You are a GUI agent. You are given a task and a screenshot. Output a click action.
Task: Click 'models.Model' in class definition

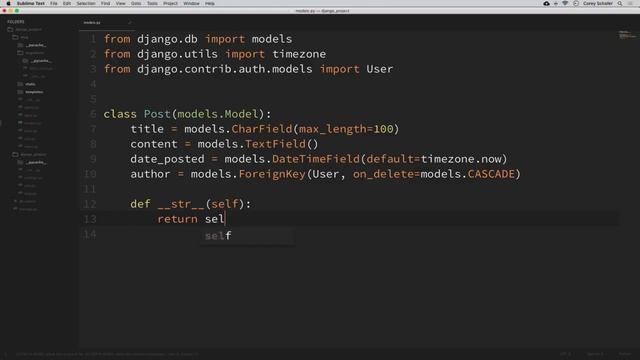[218, 114]
